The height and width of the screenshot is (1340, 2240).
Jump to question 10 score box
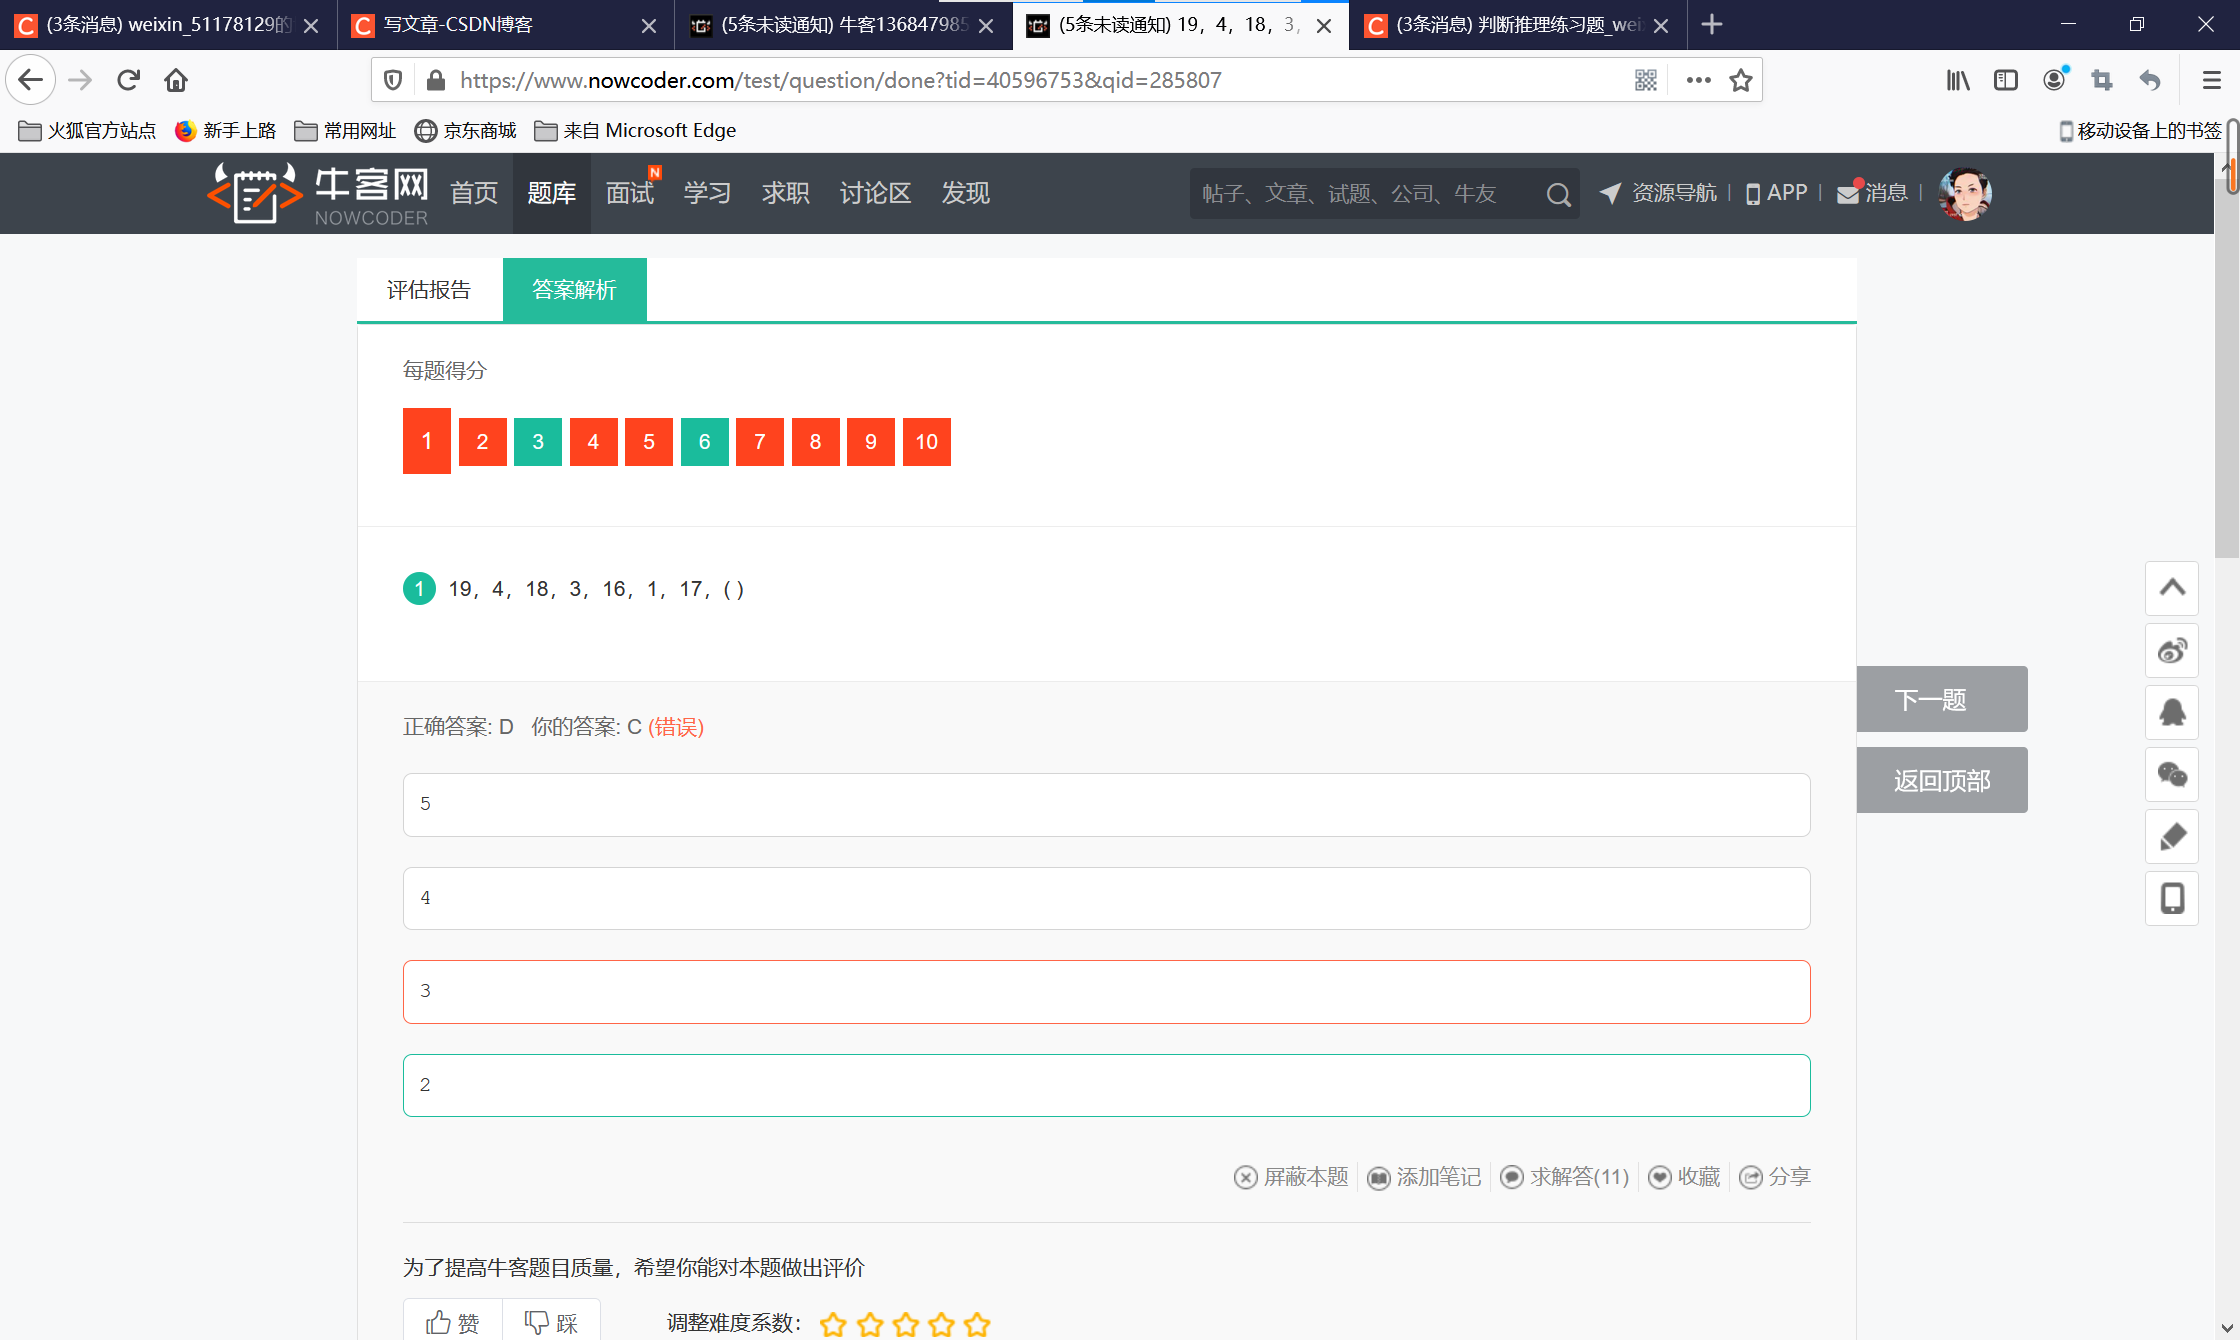point(927,442)
